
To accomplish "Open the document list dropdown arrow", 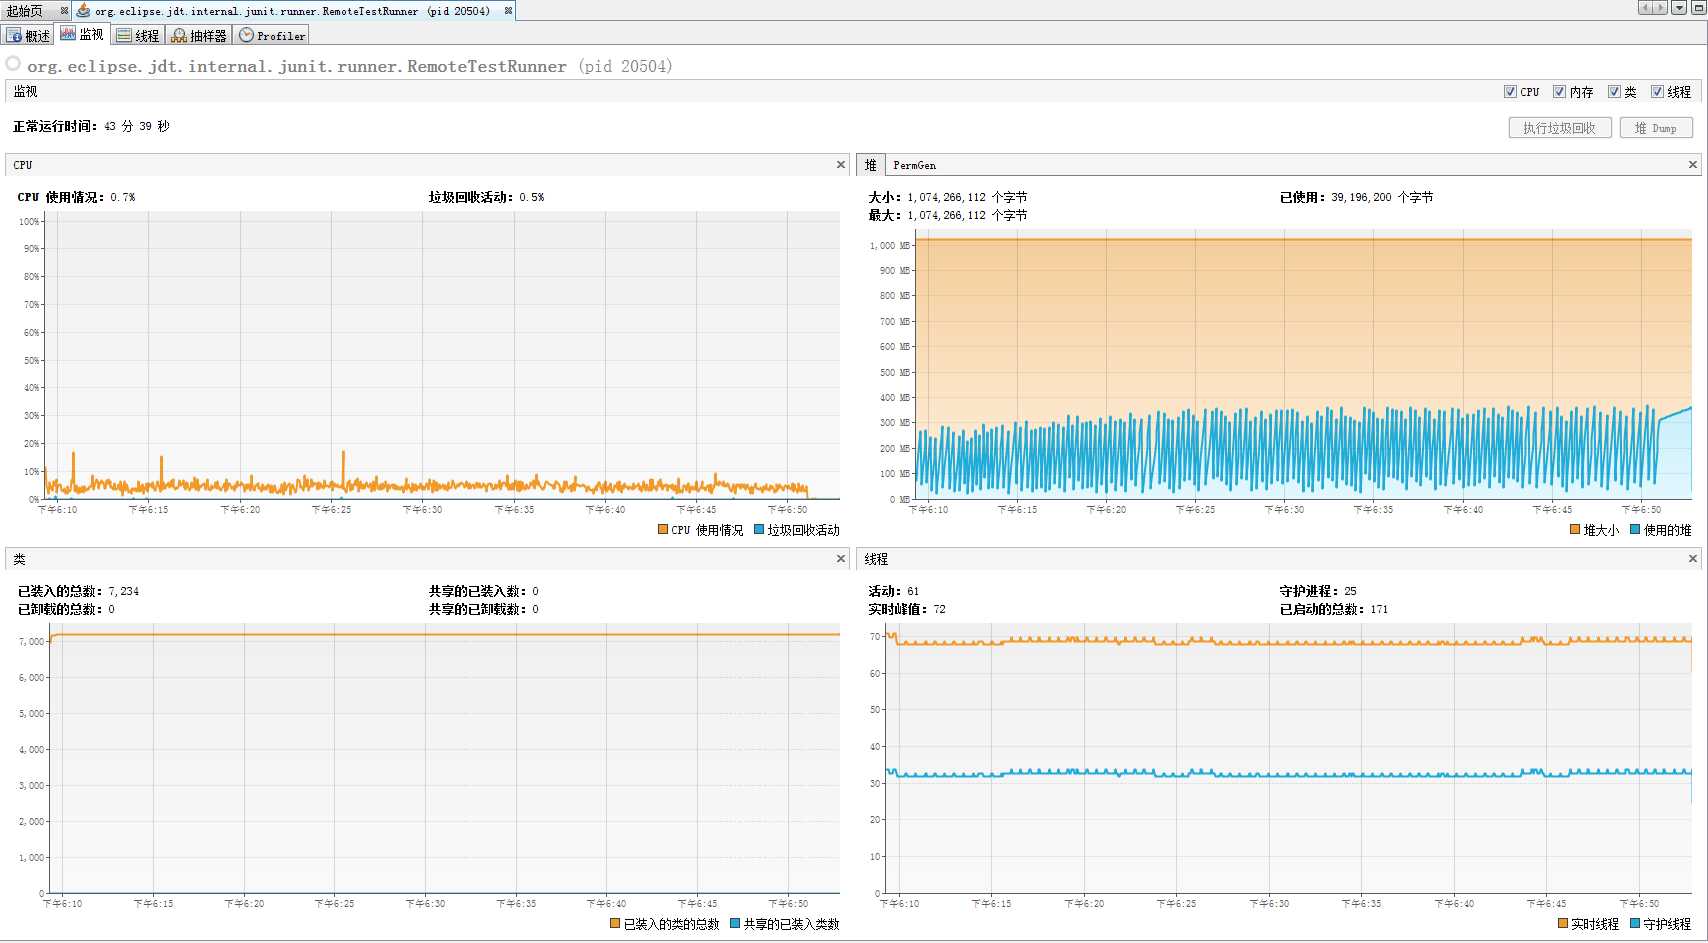I will (1679, 8).
